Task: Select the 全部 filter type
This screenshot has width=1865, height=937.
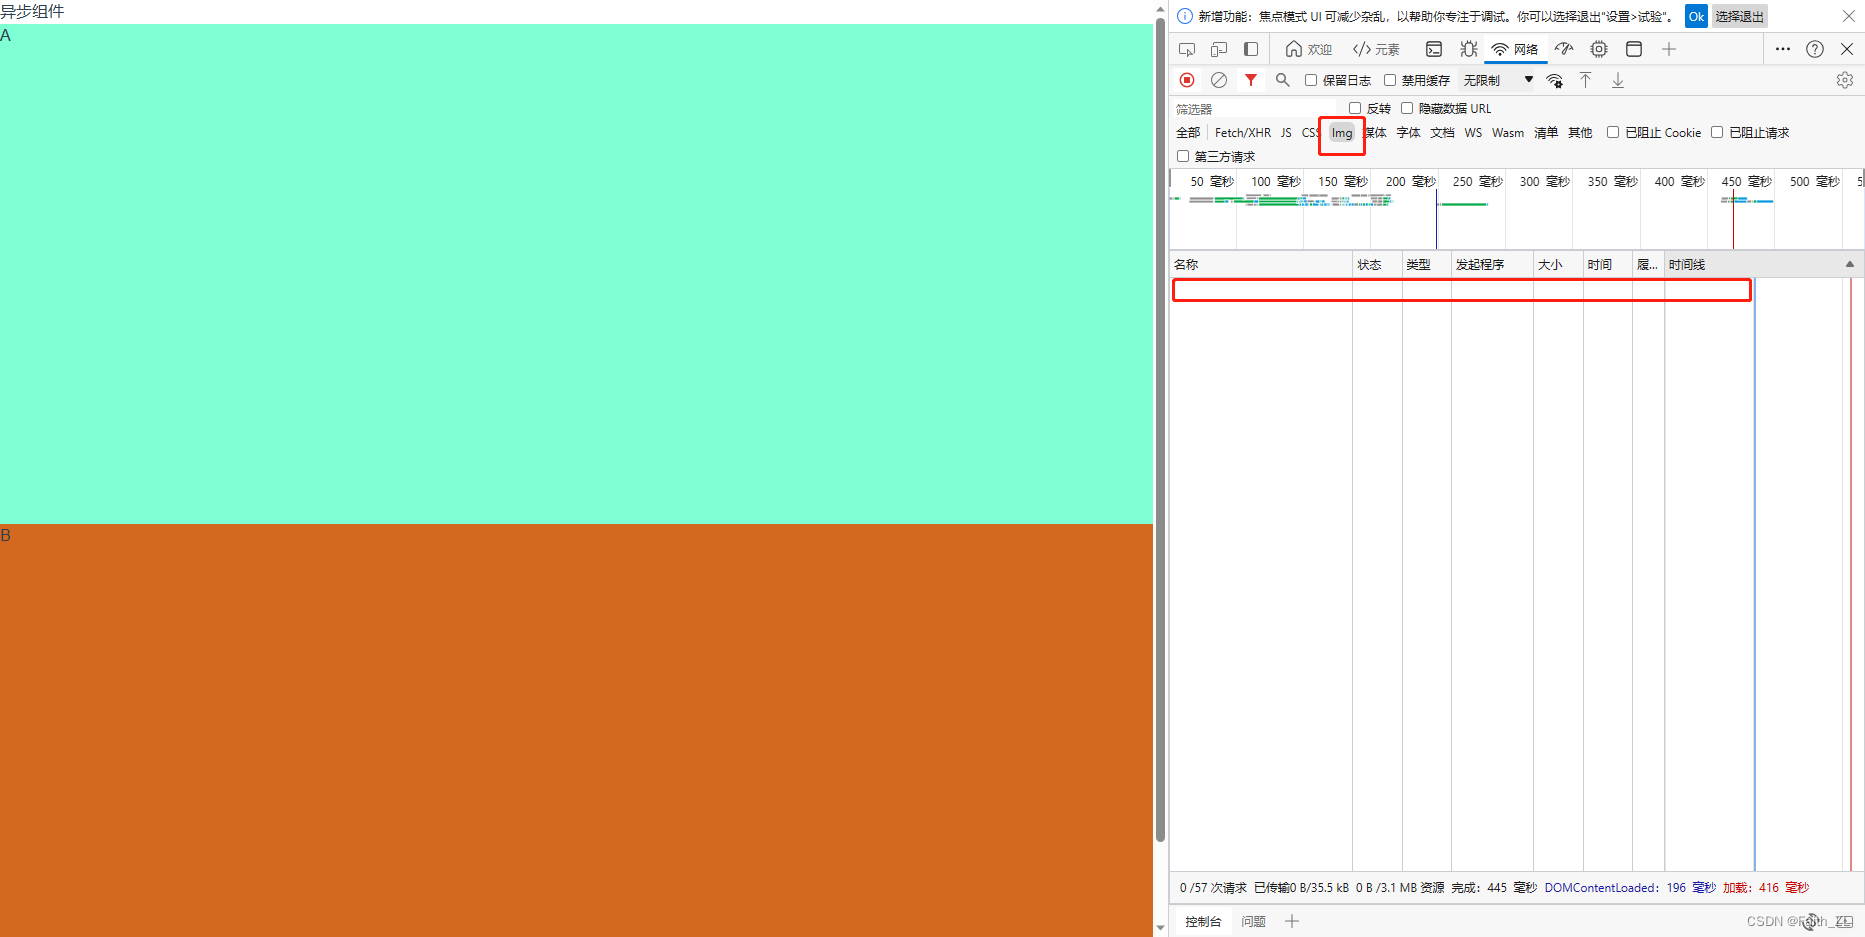Action: click(1188, 133)
